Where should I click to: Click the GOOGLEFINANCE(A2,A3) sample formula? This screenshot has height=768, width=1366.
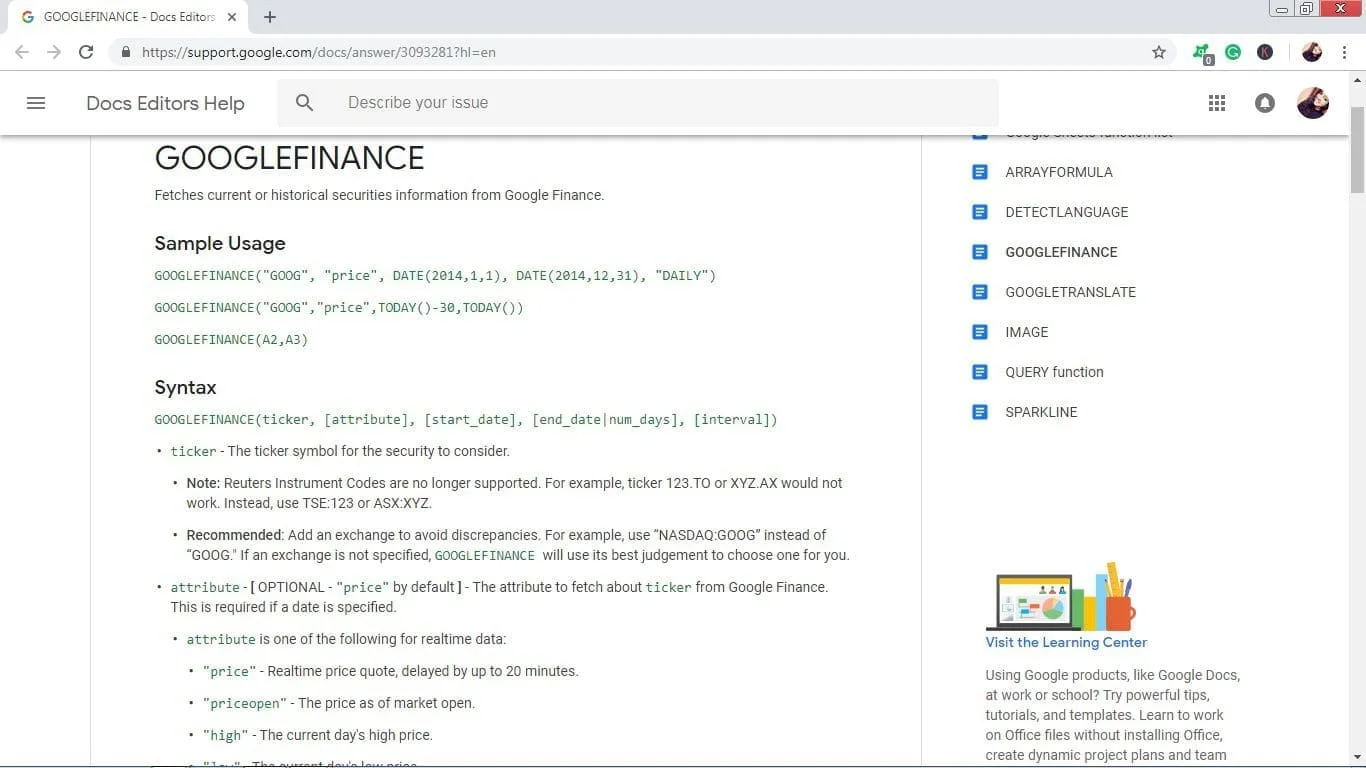click(231, 339)
